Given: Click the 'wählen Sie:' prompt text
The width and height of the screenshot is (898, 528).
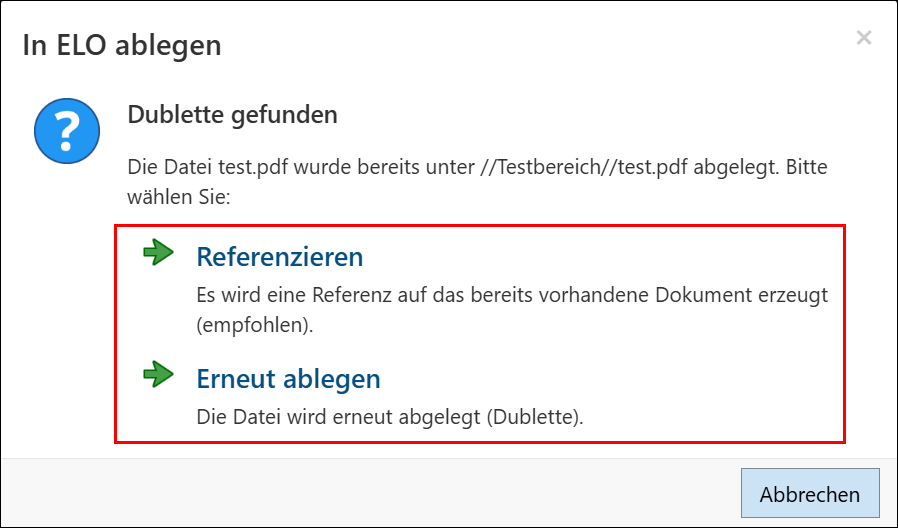Looking at the screenshot, I should [180, 196].
